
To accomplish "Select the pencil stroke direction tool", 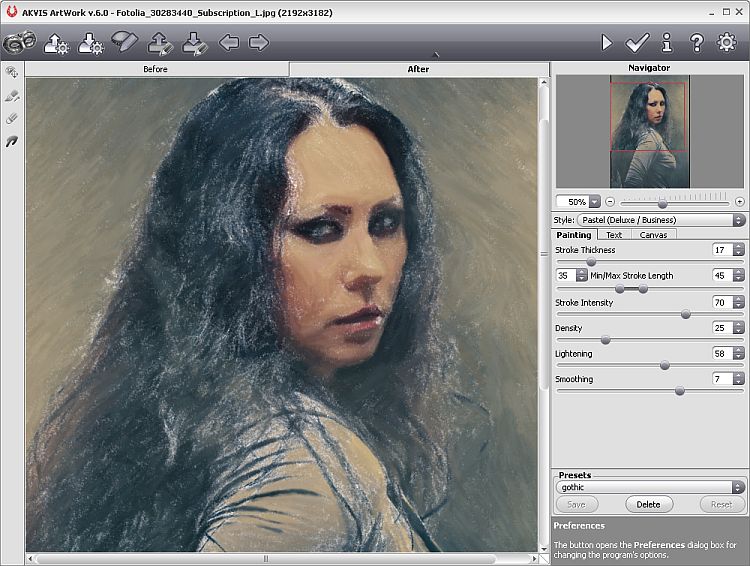I will [x=12, y=96].
